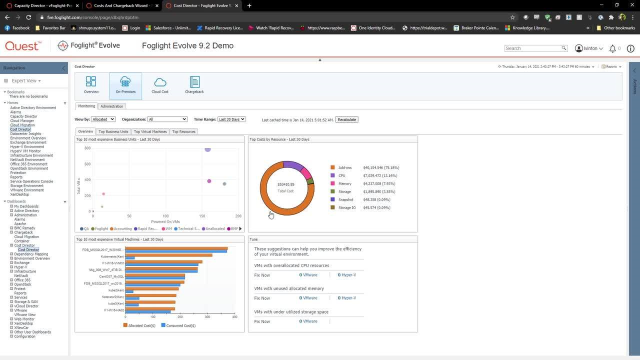Collapse the Homes section in navigation

pos(5,103)
